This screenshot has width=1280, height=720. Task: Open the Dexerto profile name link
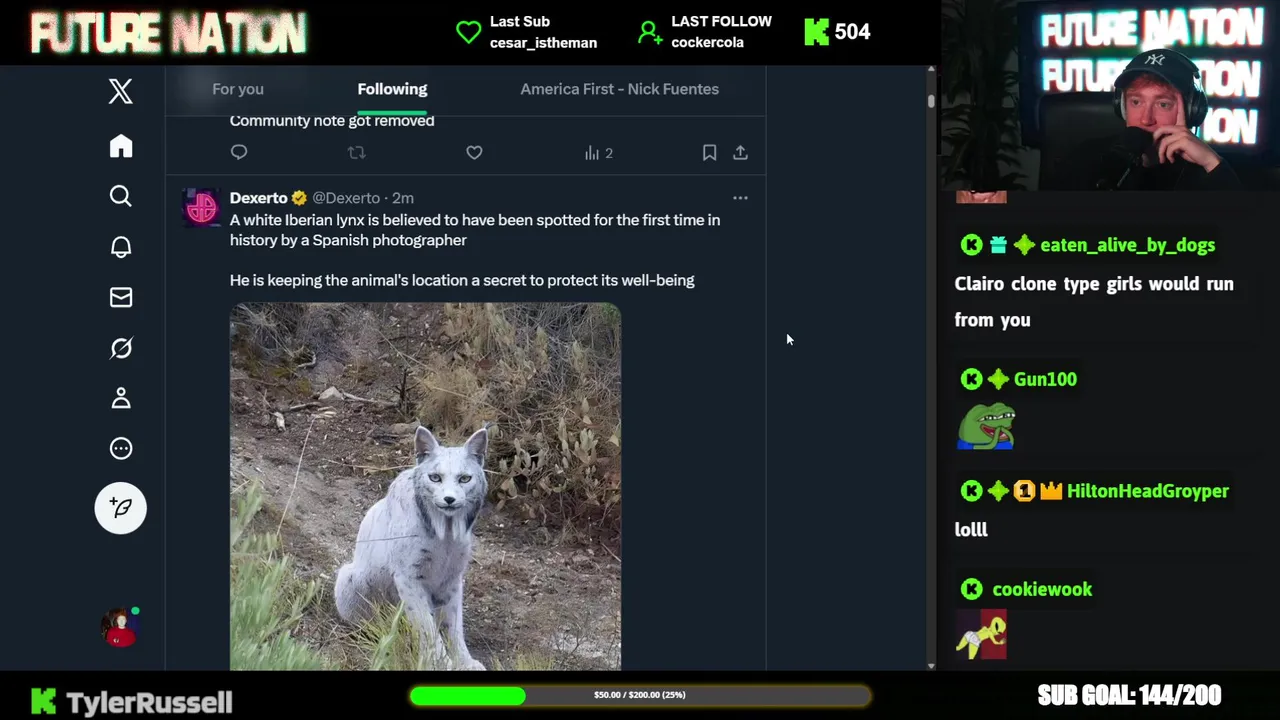[x=259, y=198]
